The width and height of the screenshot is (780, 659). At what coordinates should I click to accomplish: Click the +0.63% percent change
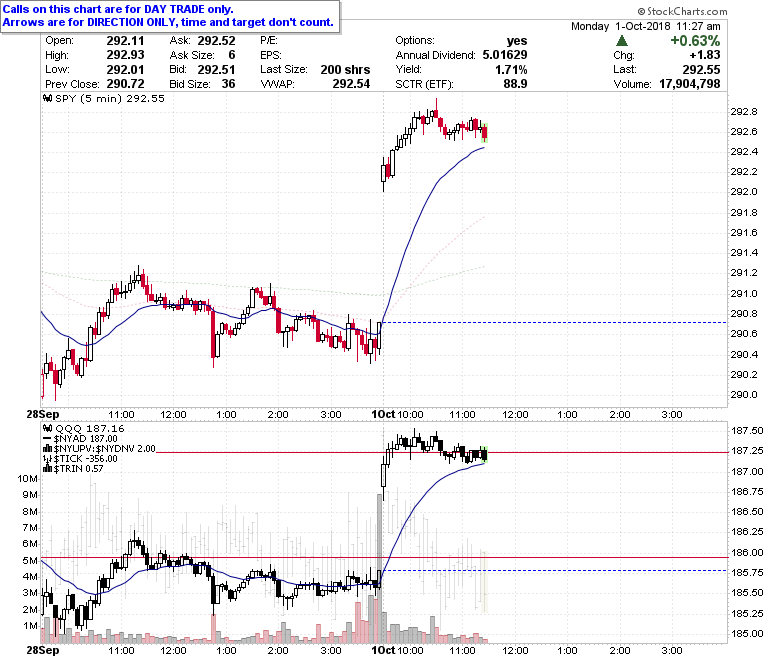(x=695, y=41)
